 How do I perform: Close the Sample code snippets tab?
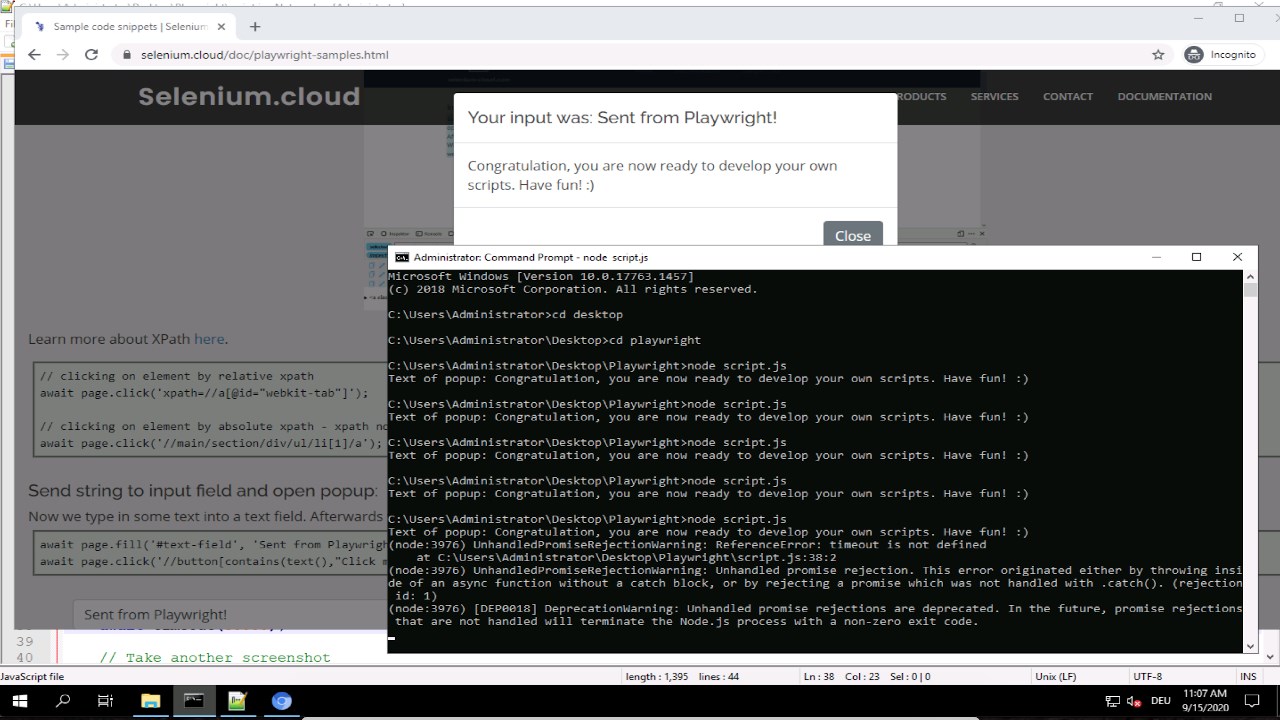click(221, 27)
